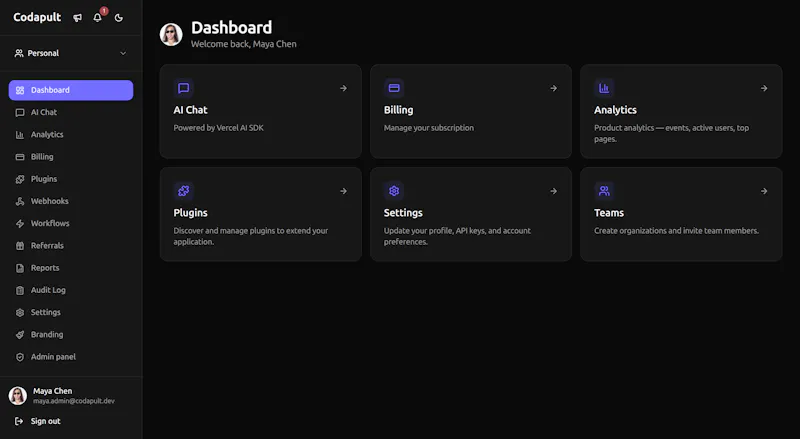The width and height of the screenshot is (800, 439).
Task: Click the Teams card arrow
Action: tap(764, 191)
